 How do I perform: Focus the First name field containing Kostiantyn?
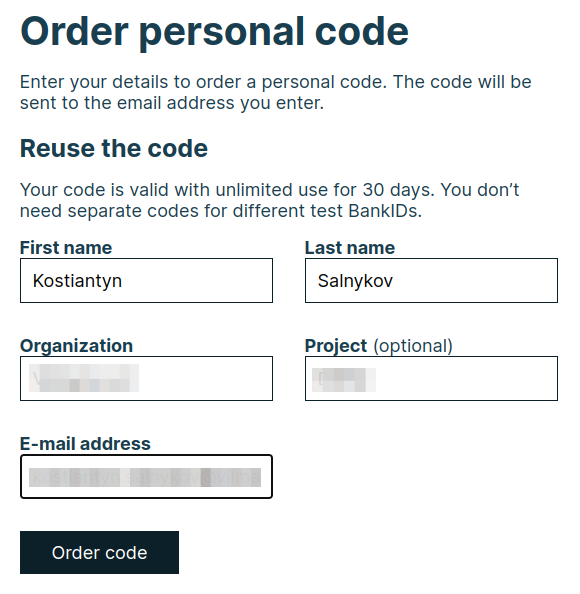pos(146,280)
